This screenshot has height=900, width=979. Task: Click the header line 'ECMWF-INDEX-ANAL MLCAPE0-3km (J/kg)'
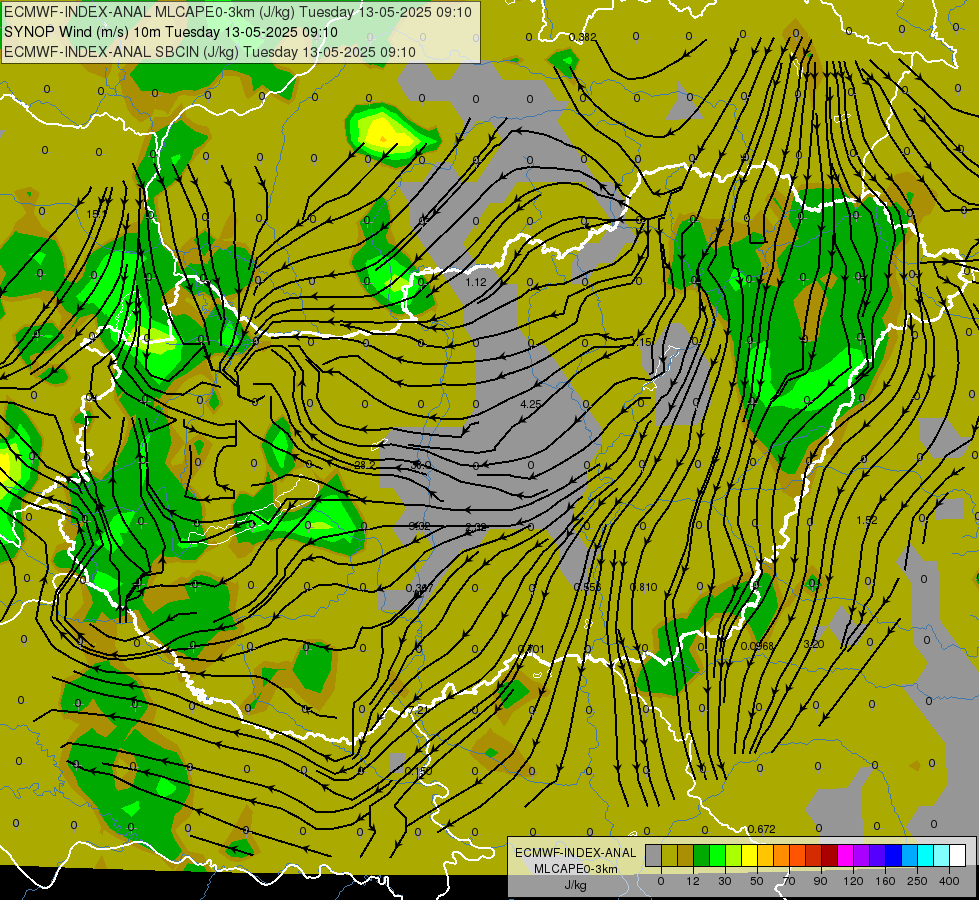(x=237, y=12)
